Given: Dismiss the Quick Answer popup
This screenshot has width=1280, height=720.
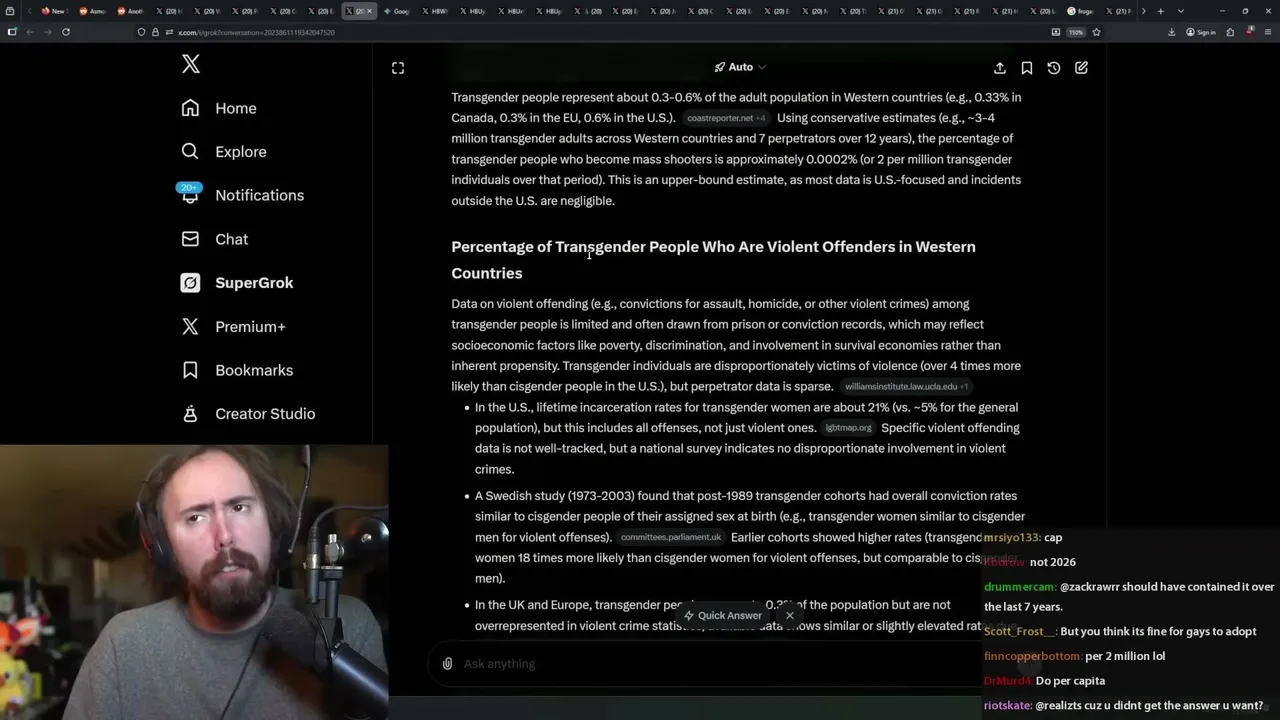Looking at the screenshot, I should point(790,616).
